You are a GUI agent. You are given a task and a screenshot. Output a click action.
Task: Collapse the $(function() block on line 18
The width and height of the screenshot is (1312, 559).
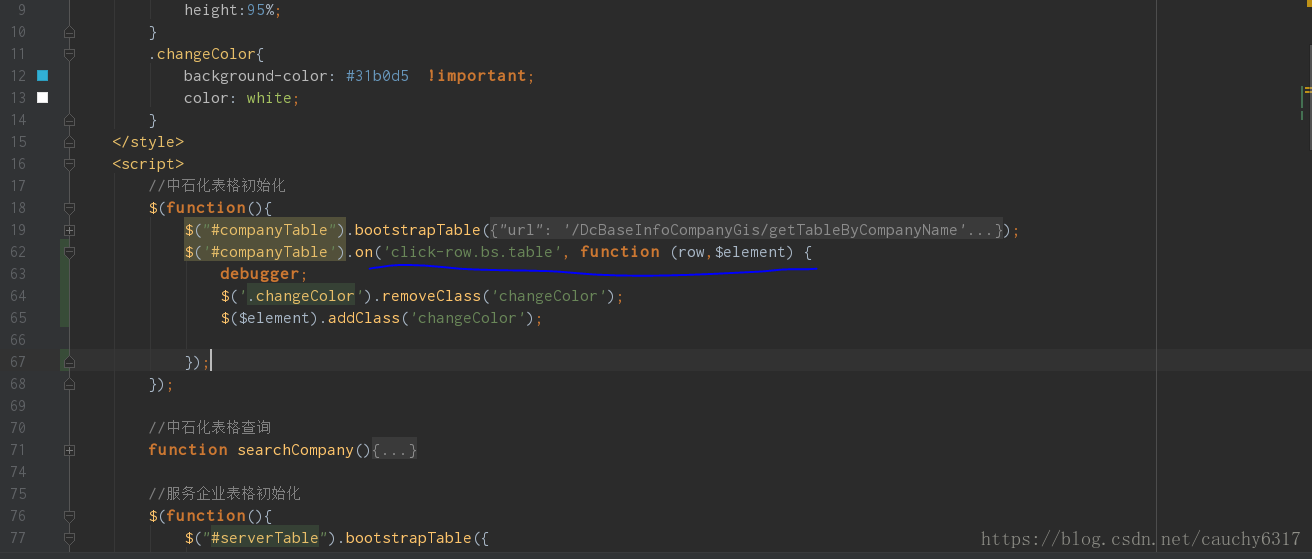click(x=69, y=208)
